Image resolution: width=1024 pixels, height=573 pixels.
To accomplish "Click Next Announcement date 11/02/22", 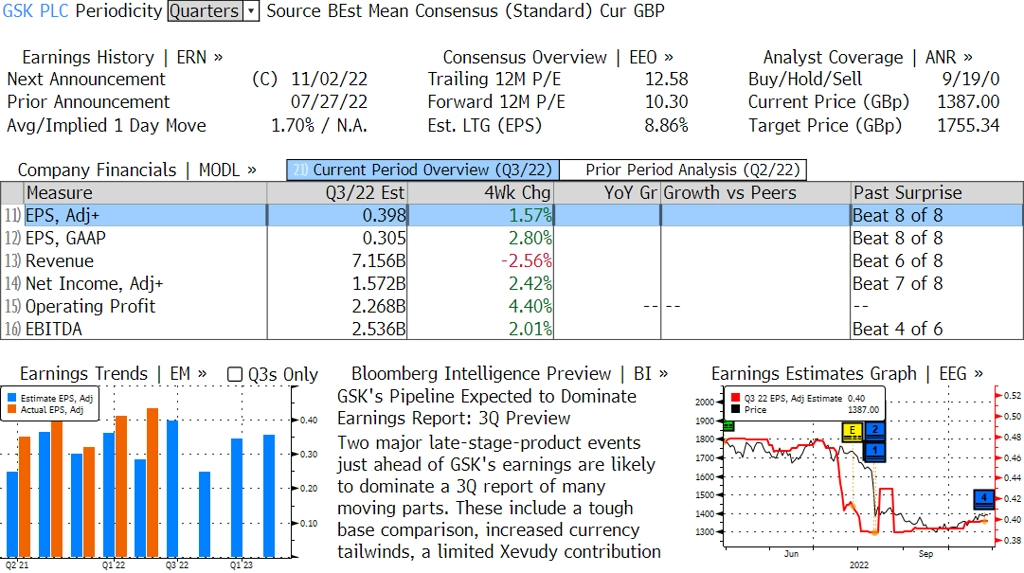I will point(329,79).
